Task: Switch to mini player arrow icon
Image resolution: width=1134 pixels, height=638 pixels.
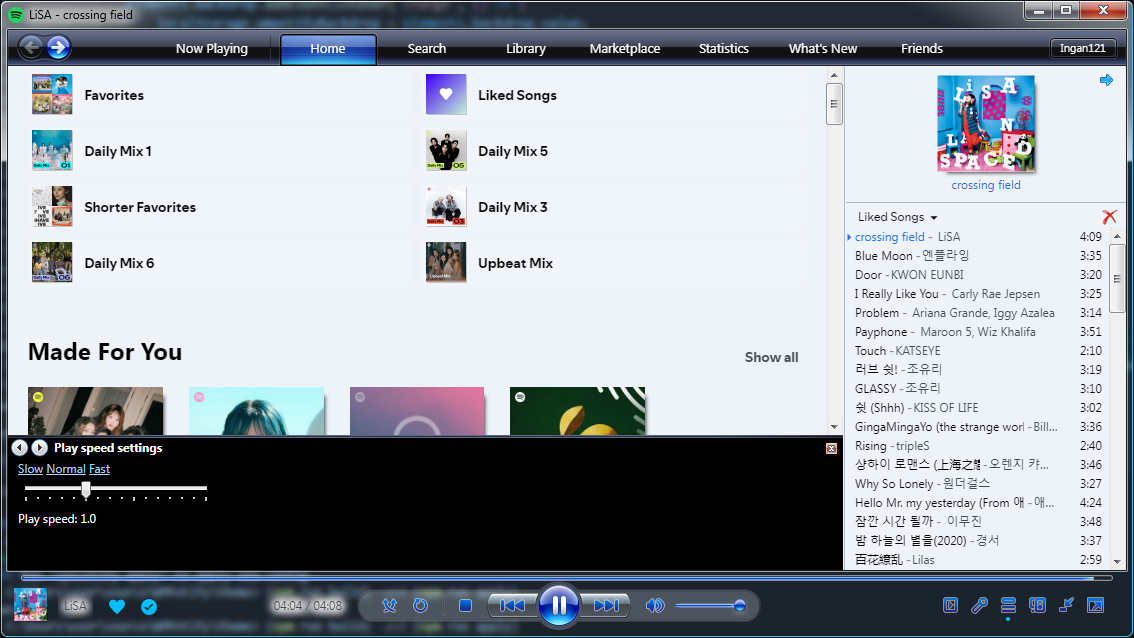Action: 1066,605
